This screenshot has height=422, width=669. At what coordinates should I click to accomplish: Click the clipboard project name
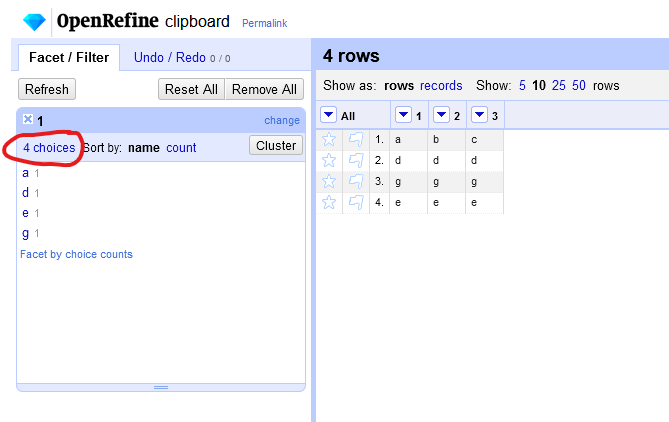click(x=197, y=21)
